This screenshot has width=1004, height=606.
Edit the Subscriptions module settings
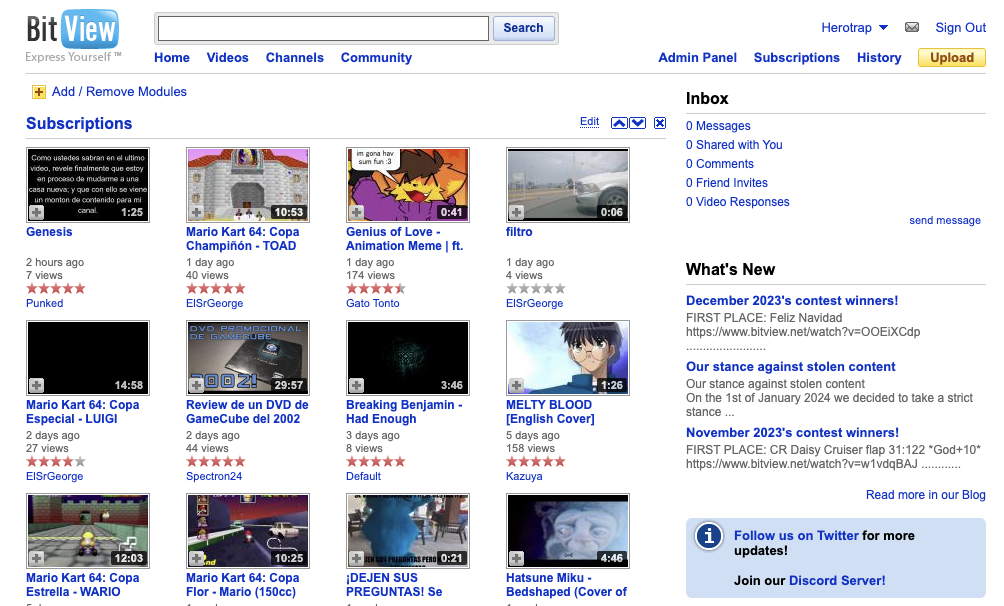589,122
